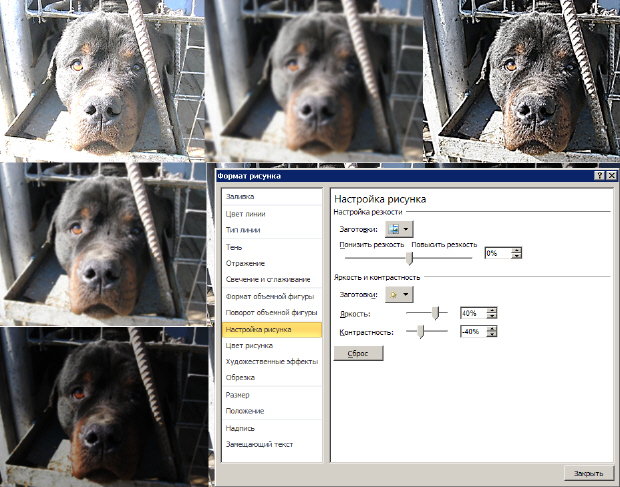Click the sharpness slider handle
Viewport: 620px width, 487px height.
pyautogui.click(x=410, y=259)
